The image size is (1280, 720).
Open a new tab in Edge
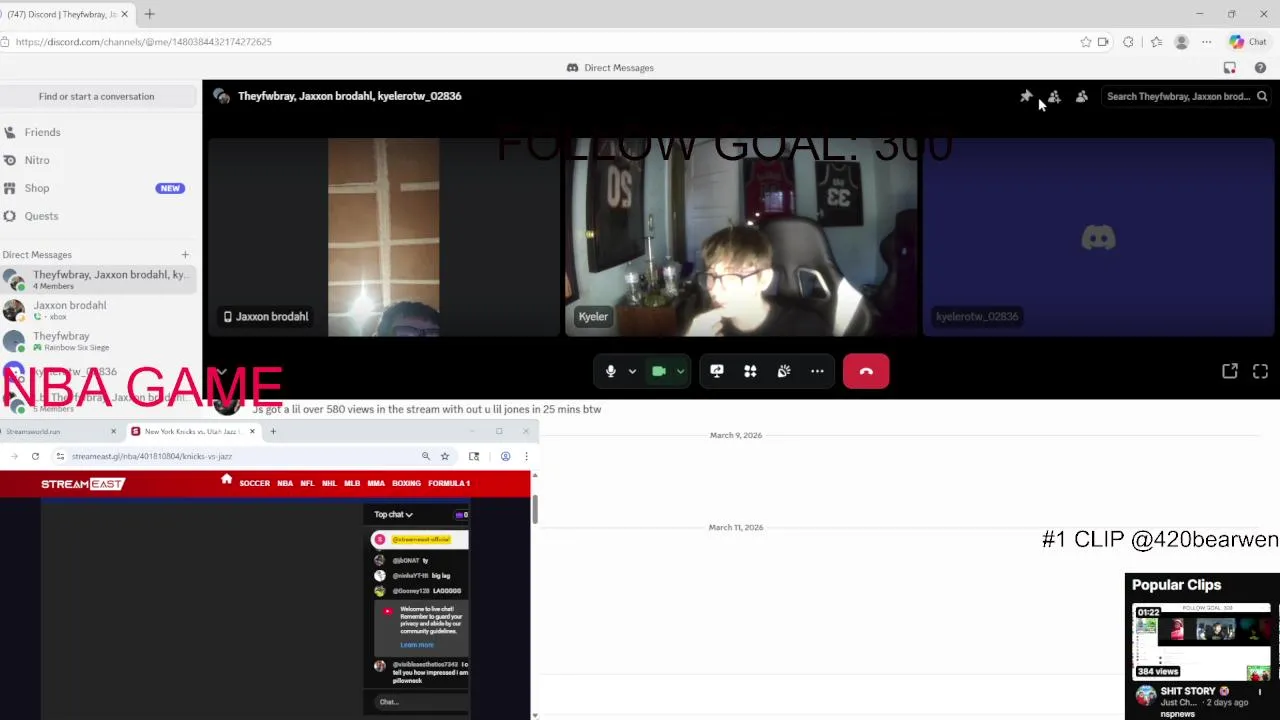pyautogui.click(x=149, y=14)
